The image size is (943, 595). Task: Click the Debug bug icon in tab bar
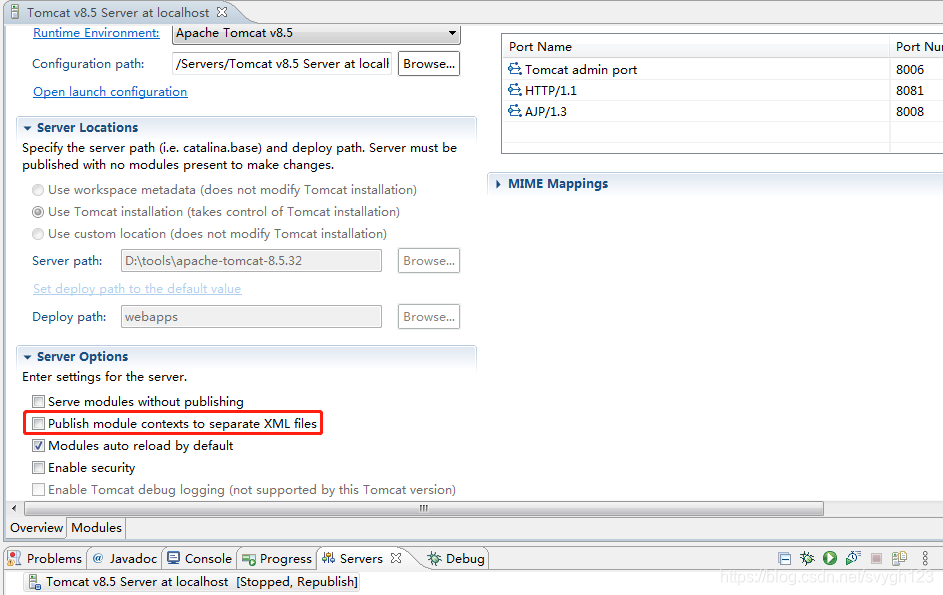(434, 558)
